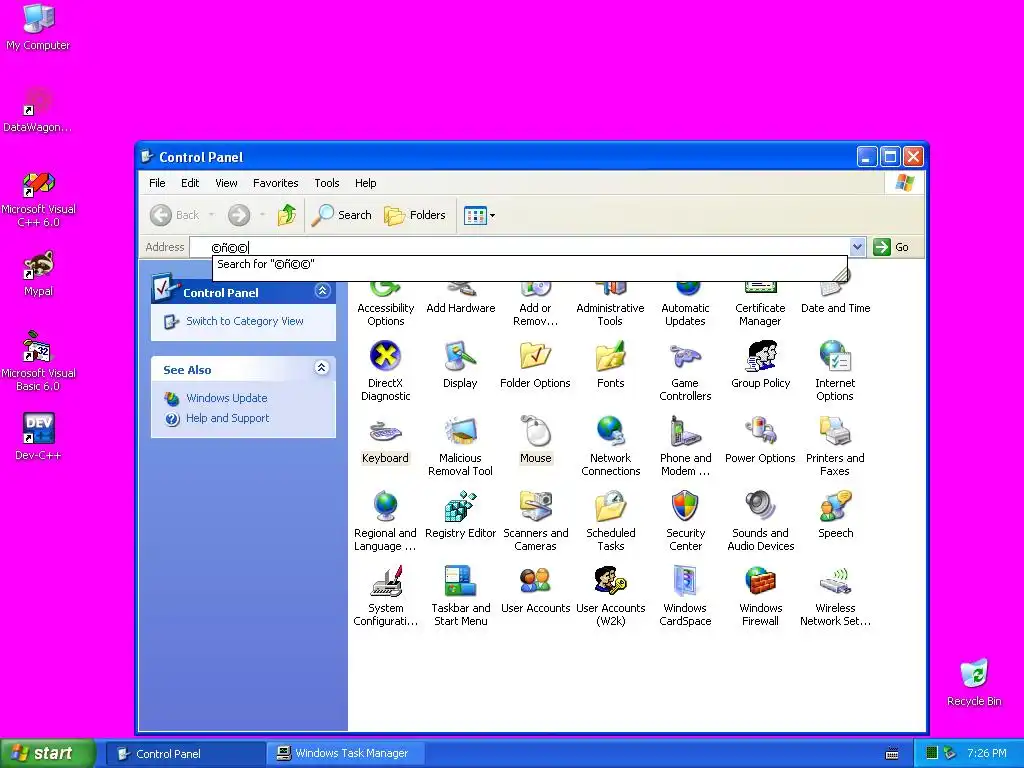Select Microsoft Visual Basic 6.0 shortcut

[38, 362]
